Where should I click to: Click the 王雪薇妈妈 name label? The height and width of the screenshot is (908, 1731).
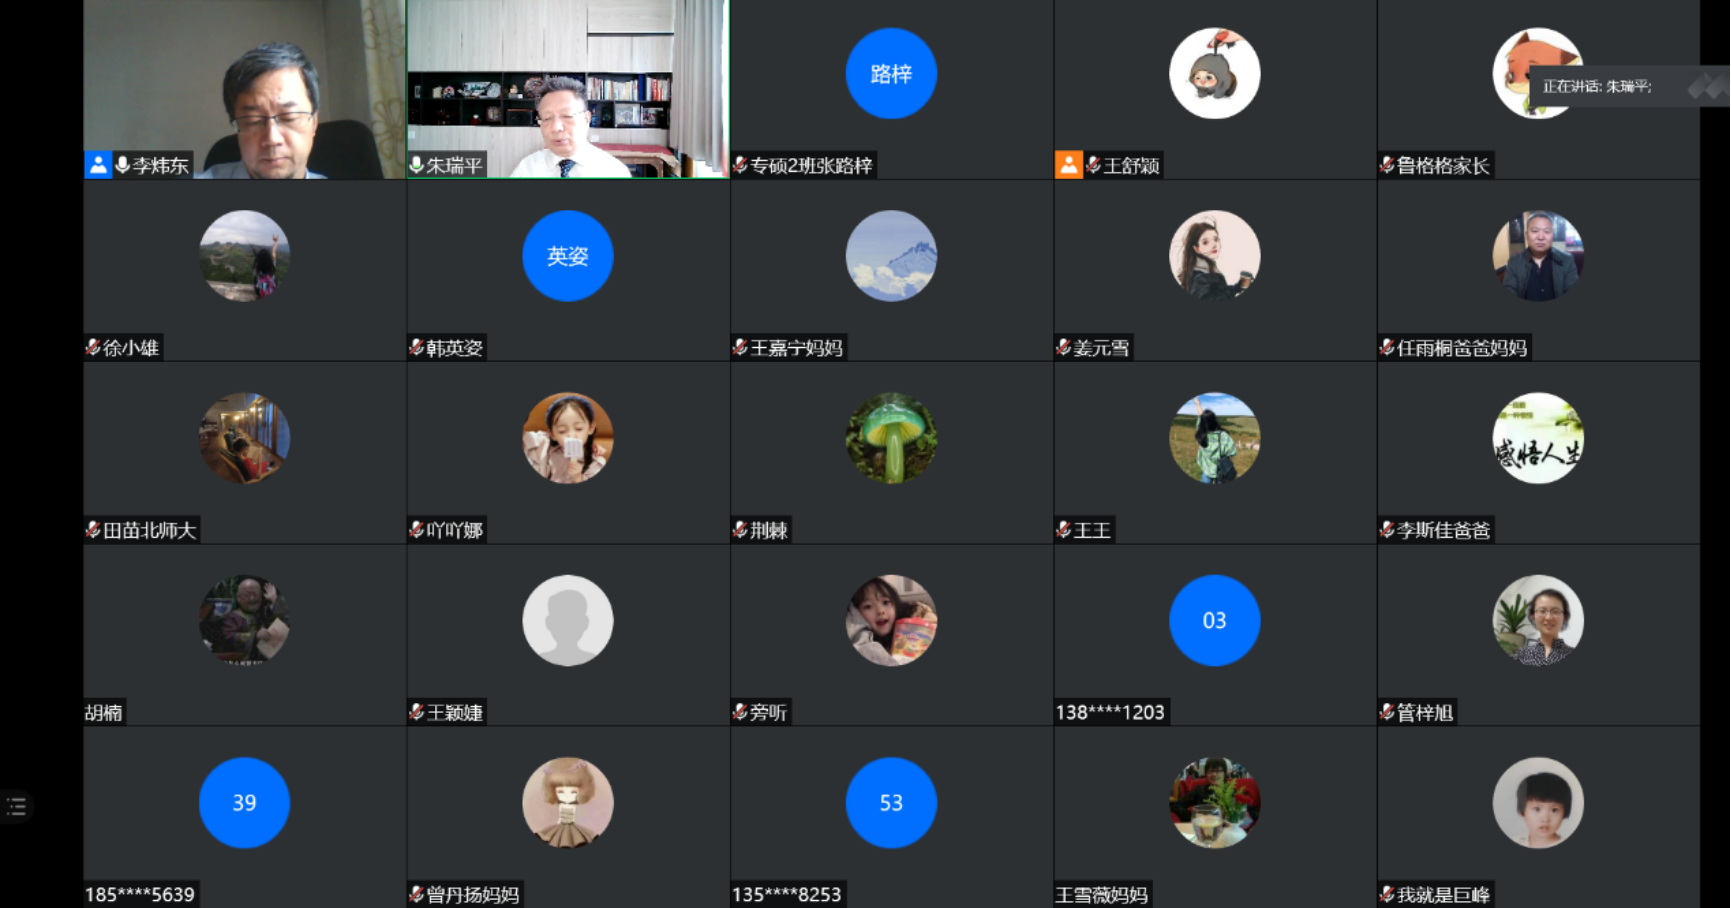coord(1102,895)
